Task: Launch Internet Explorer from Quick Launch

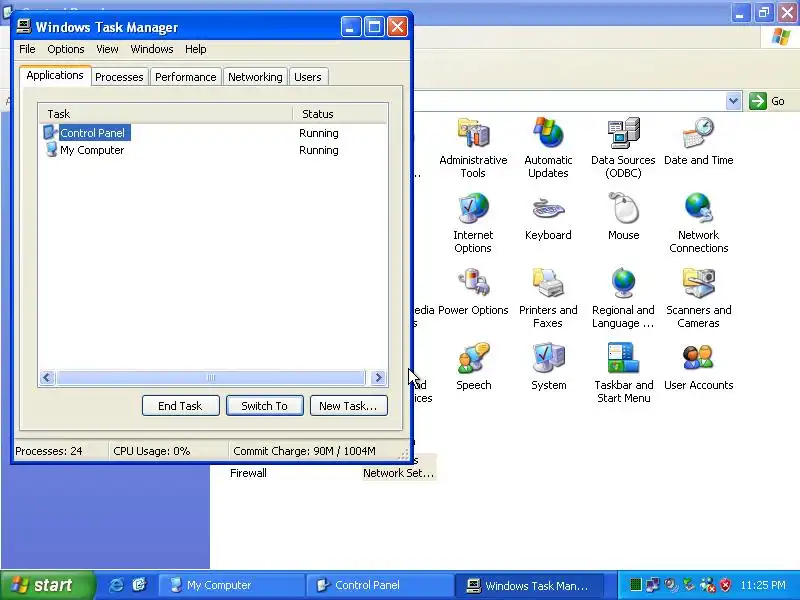Action: coord(116,585)
